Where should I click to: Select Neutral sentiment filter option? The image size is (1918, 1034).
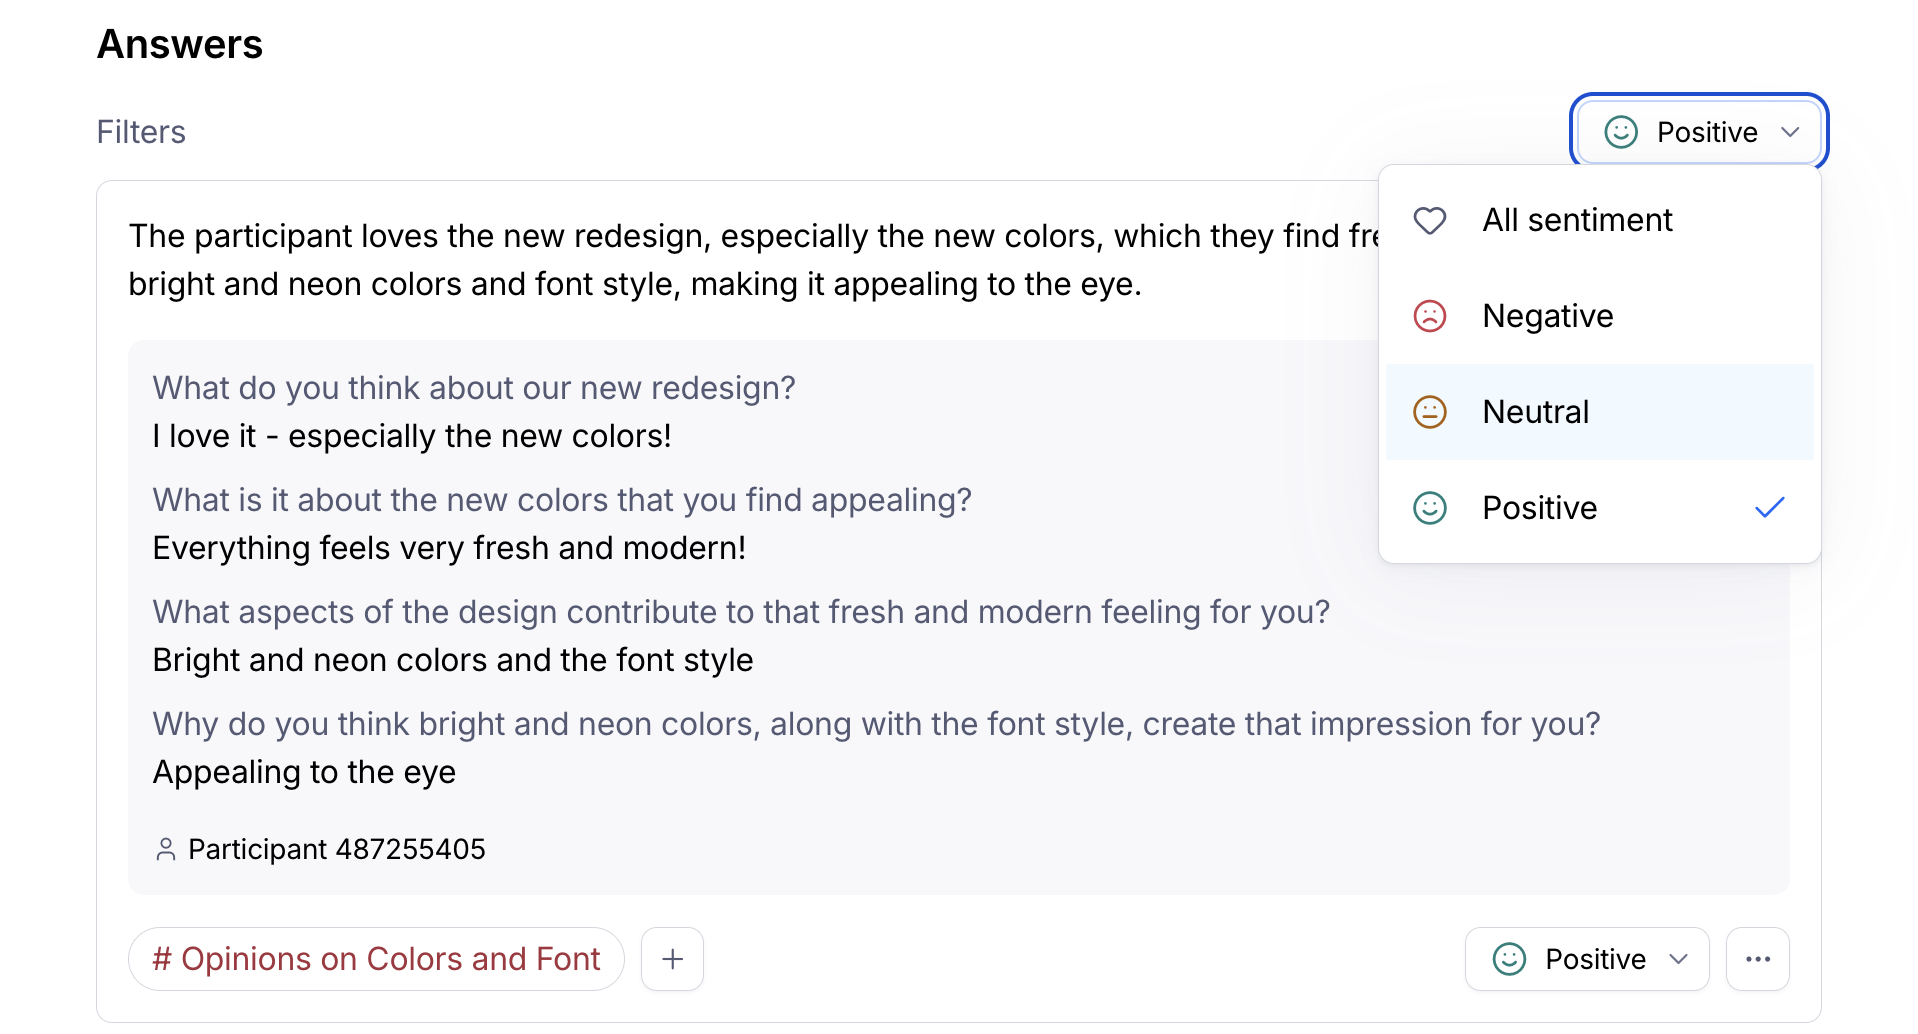[x=1536, y=412]
